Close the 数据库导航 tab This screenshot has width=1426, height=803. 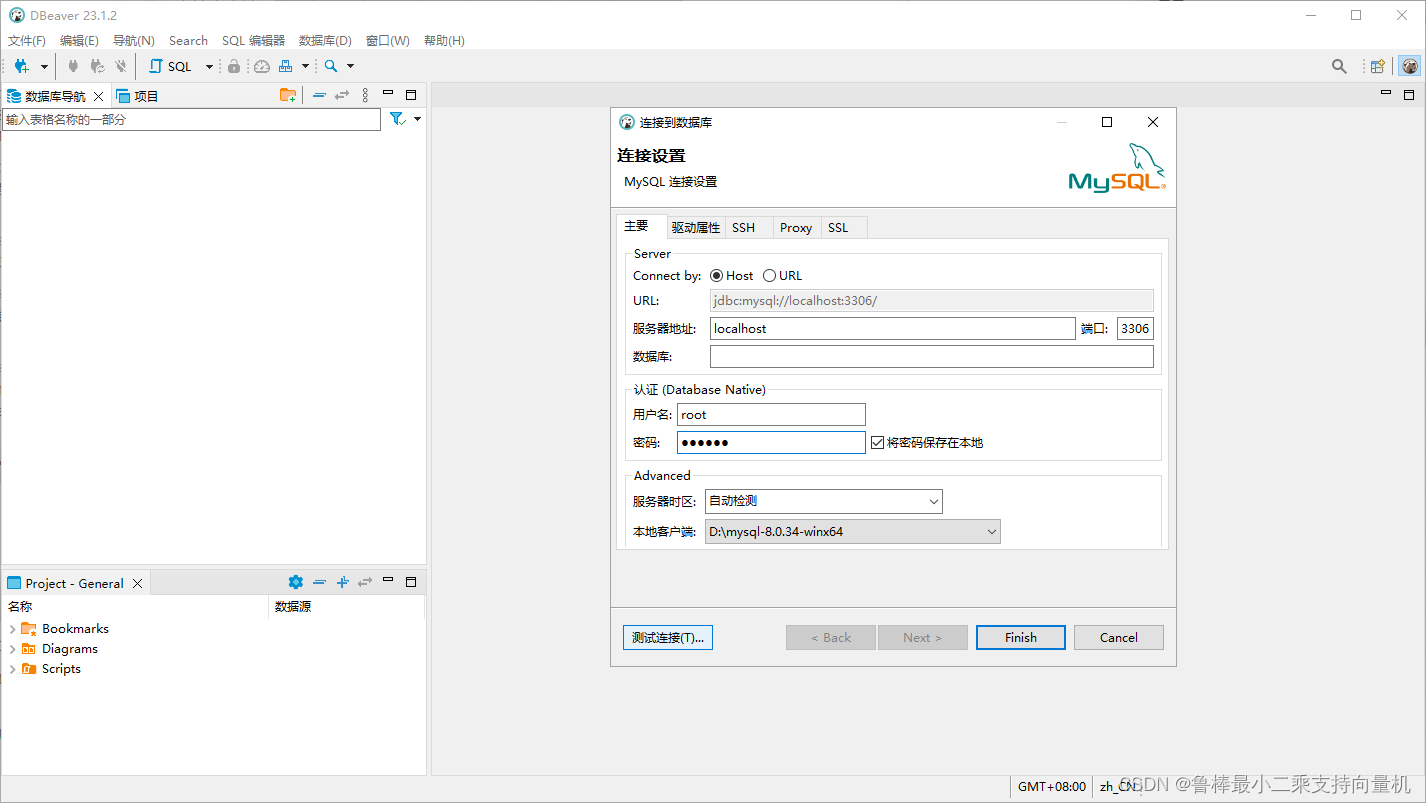[x=98, y=96]
